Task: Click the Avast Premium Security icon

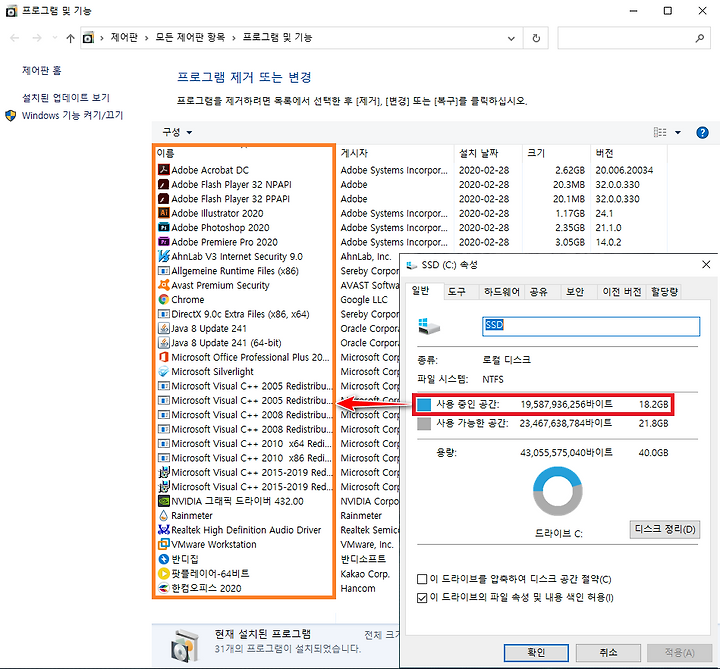Action: 163,285
